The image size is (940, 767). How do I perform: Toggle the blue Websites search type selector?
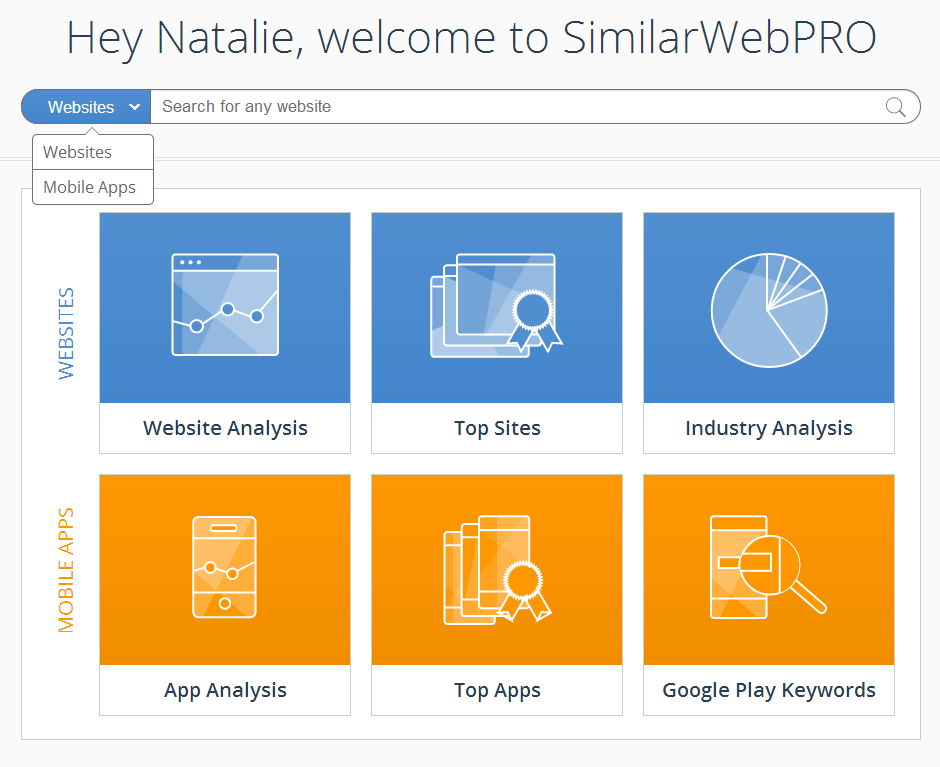pyautogui.click(x=86, y=107)
